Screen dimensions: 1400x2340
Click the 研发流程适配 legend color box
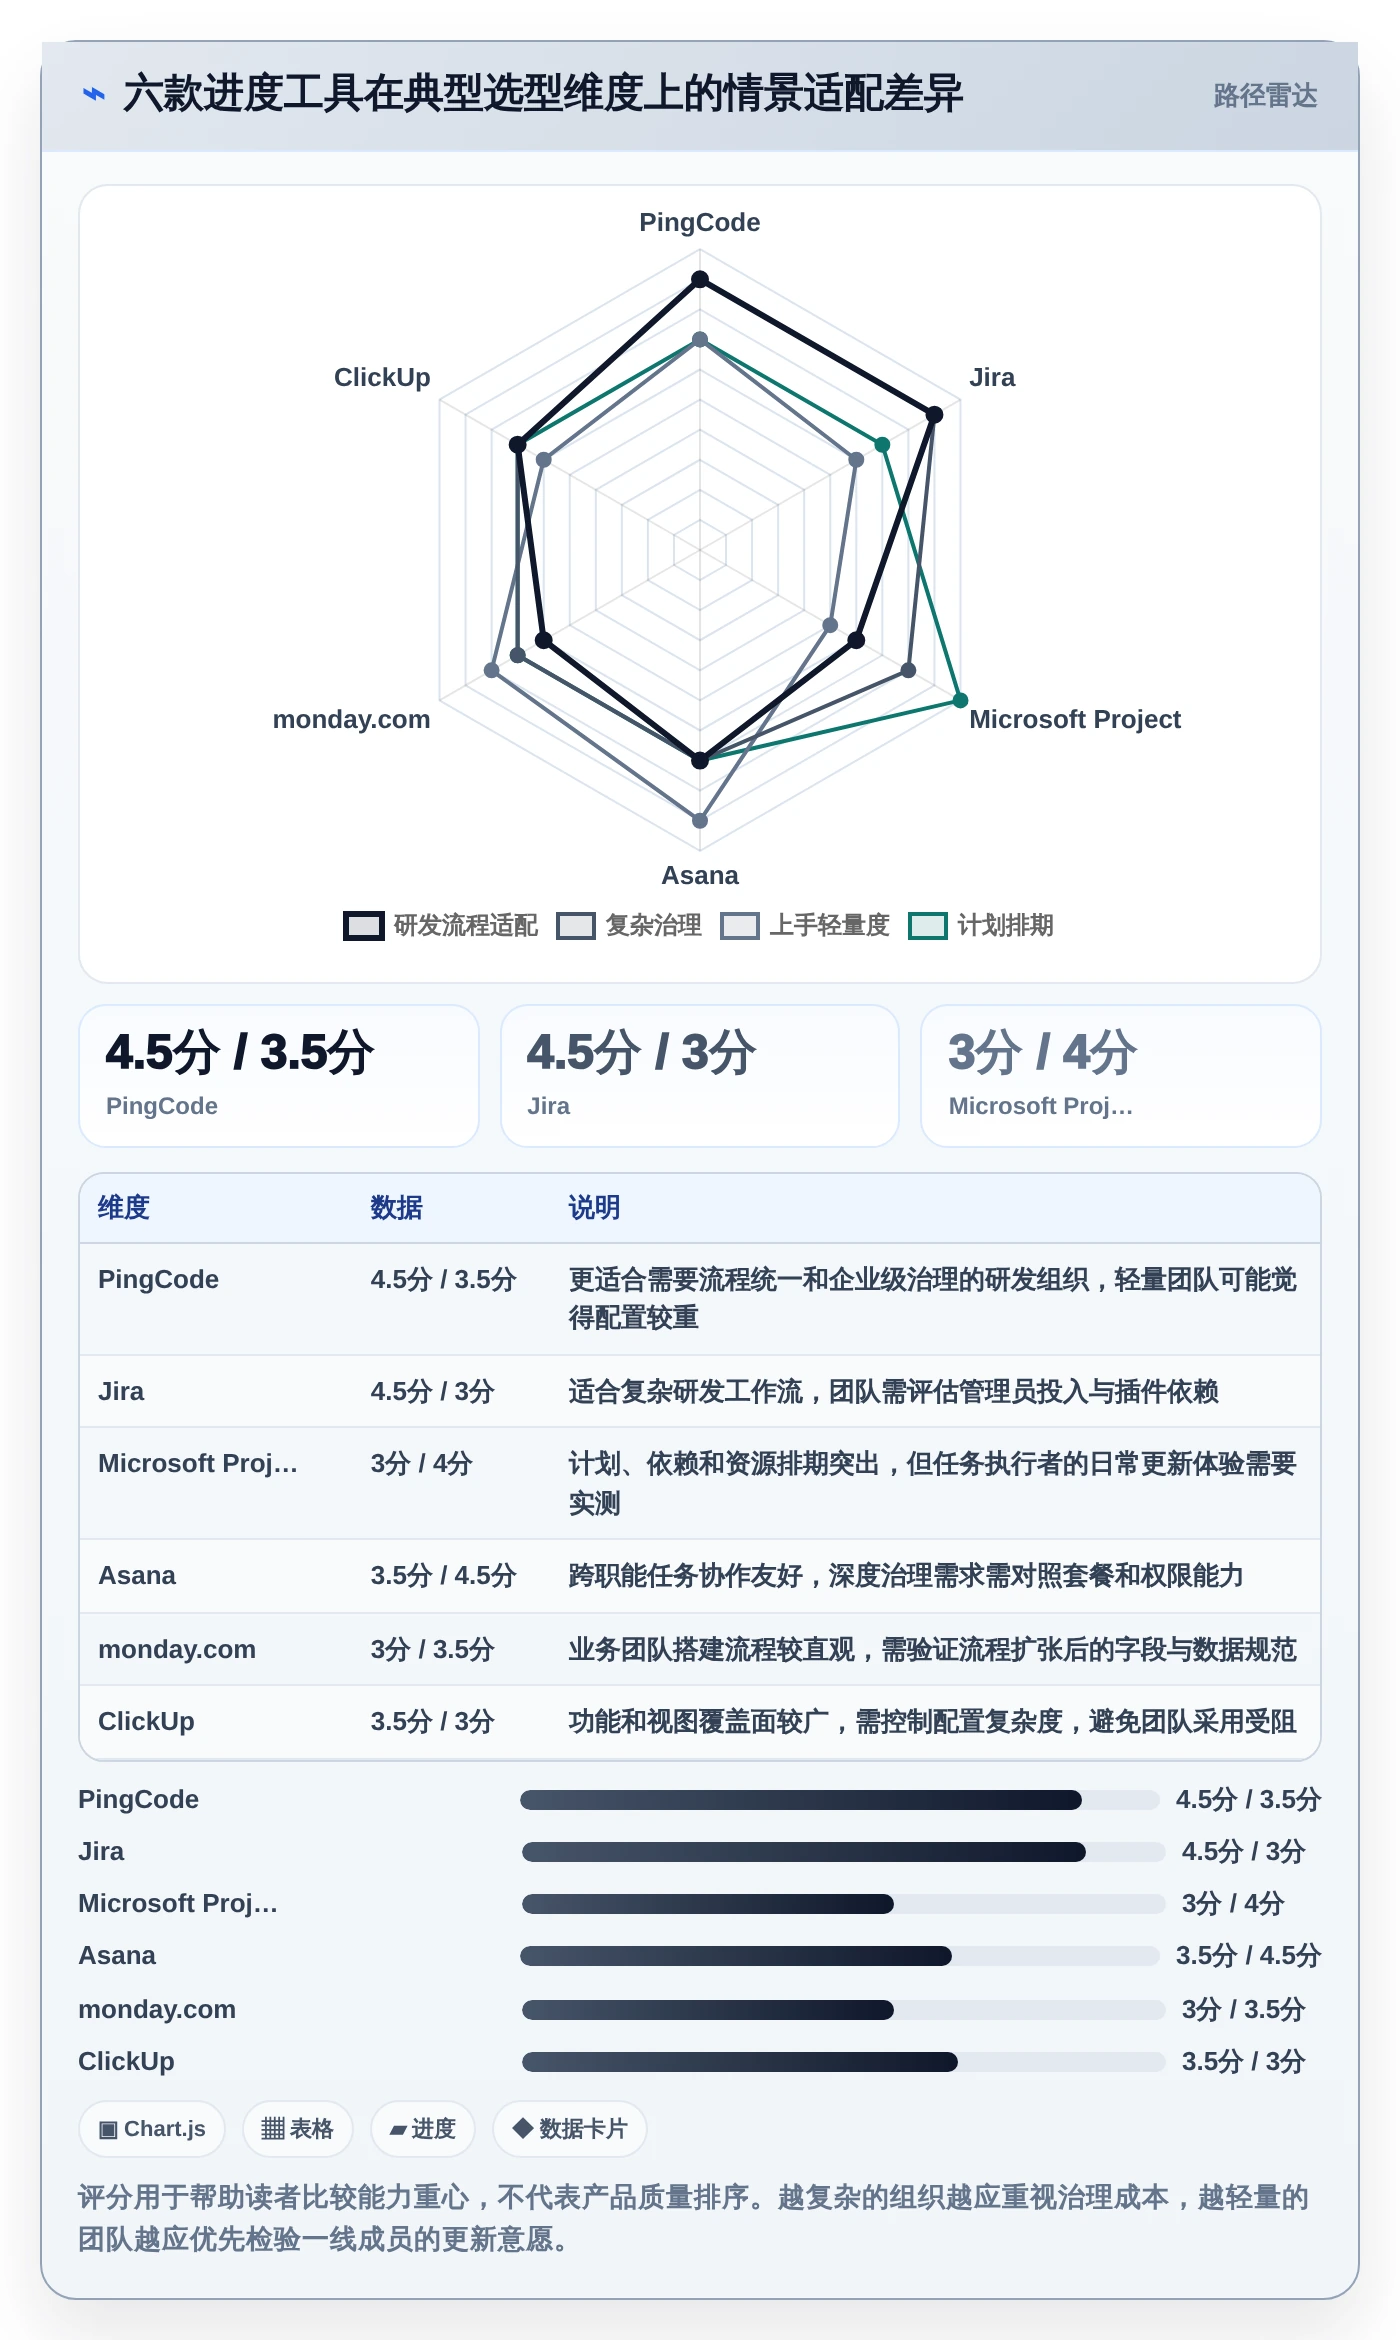click(x=364, y=926)
